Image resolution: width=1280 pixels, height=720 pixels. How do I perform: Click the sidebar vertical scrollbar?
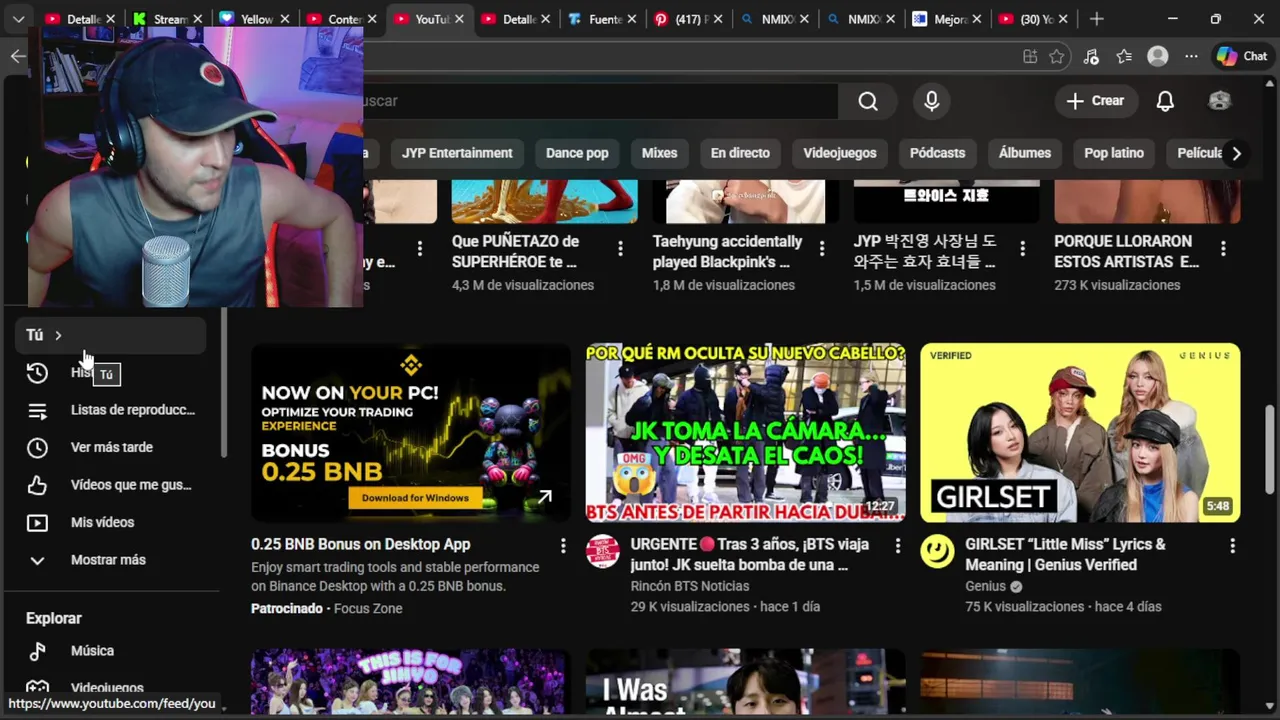pos(223,383)
